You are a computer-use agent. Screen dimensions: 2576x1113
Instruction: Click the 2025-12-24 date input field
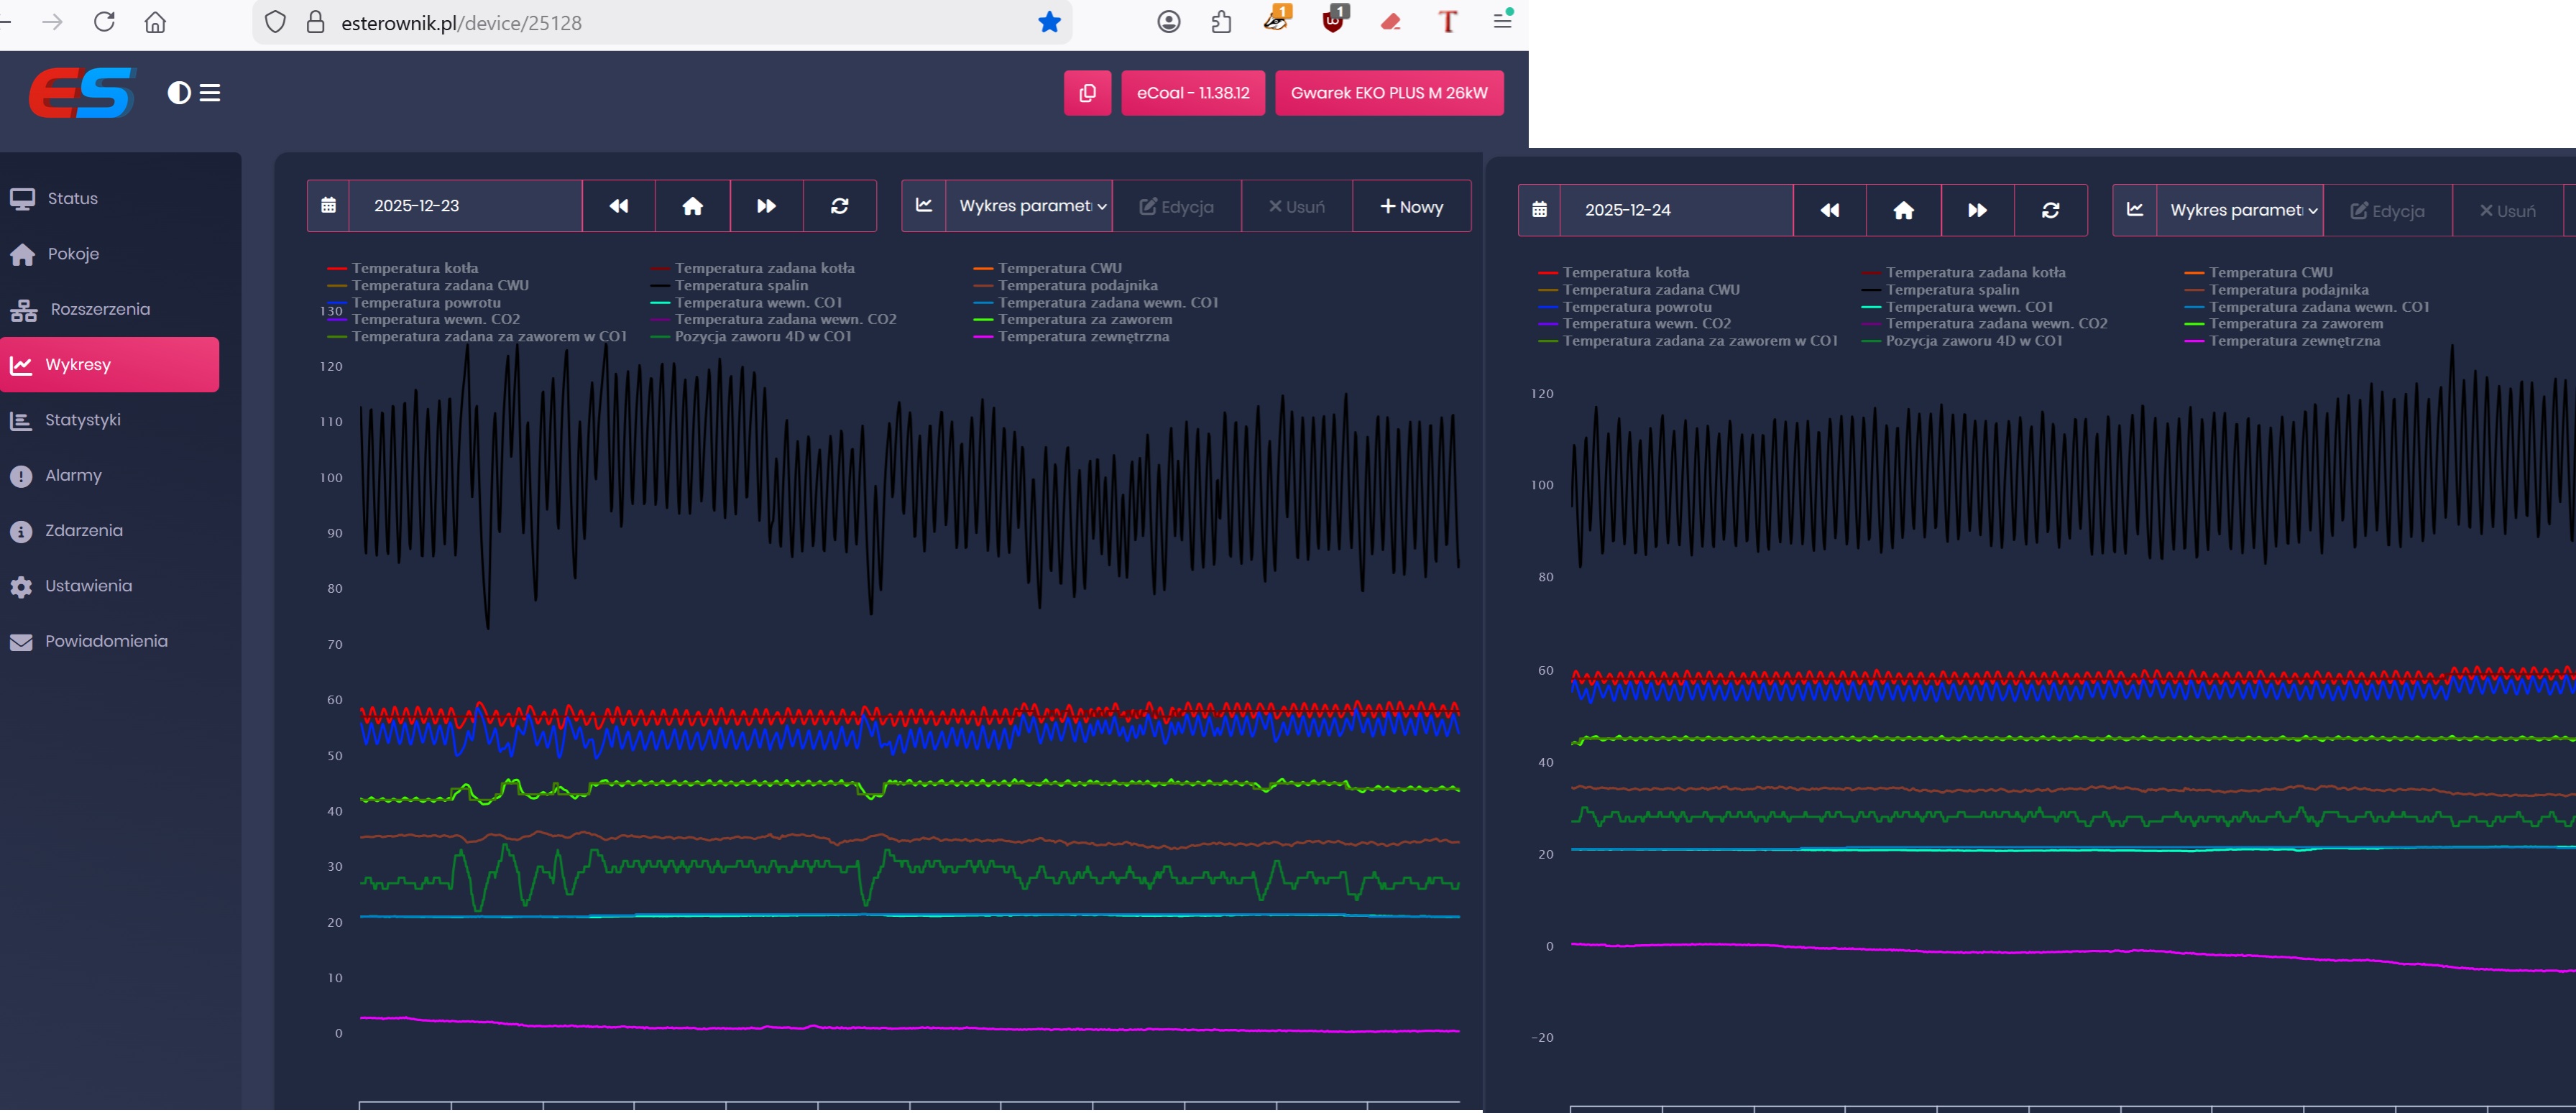click(x=1675, y=210)
